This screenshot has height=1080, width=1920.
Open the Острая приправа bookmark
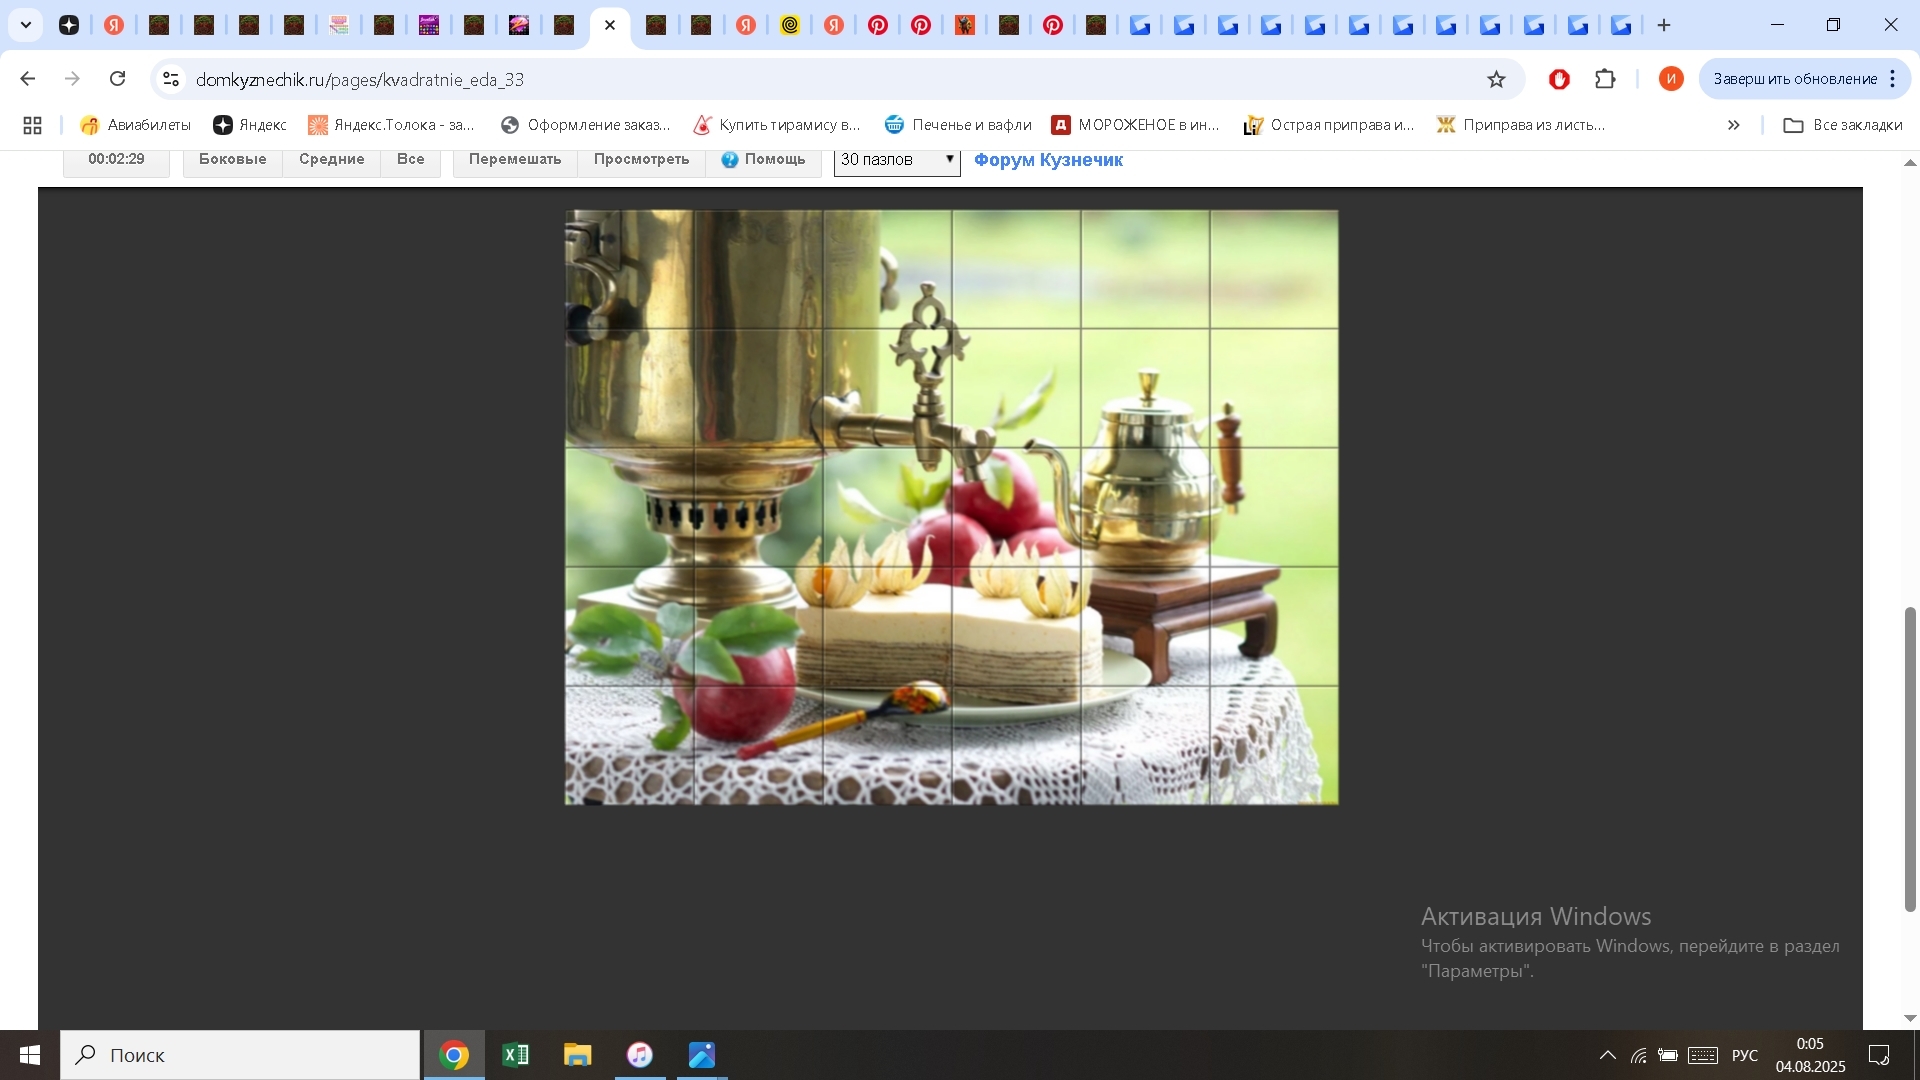[1329, 125]
